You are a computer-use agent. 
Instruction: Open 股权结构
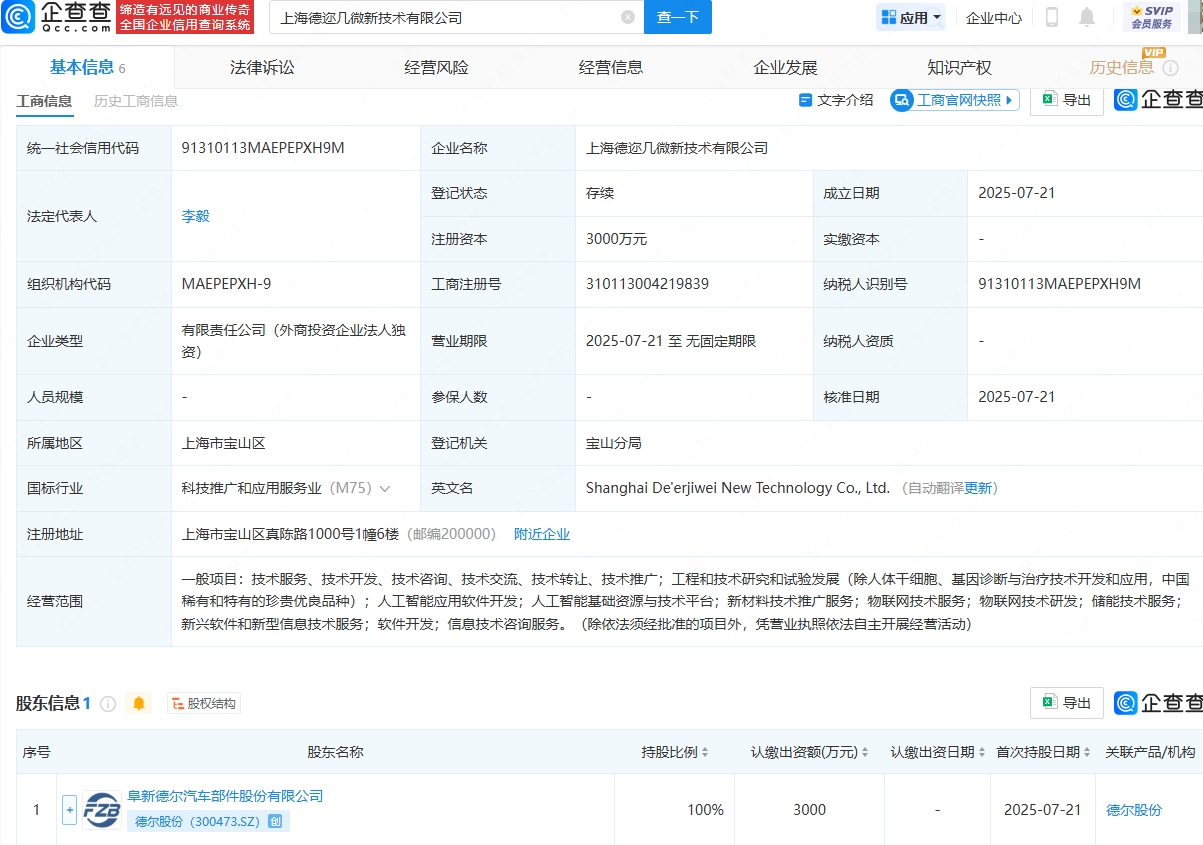(x=204, y=704)
